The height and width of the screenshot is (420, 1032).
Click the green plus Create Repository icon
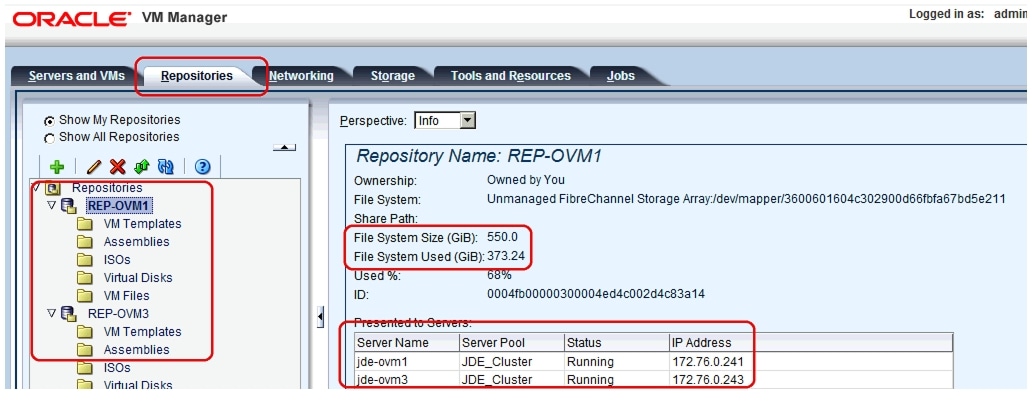57,167
